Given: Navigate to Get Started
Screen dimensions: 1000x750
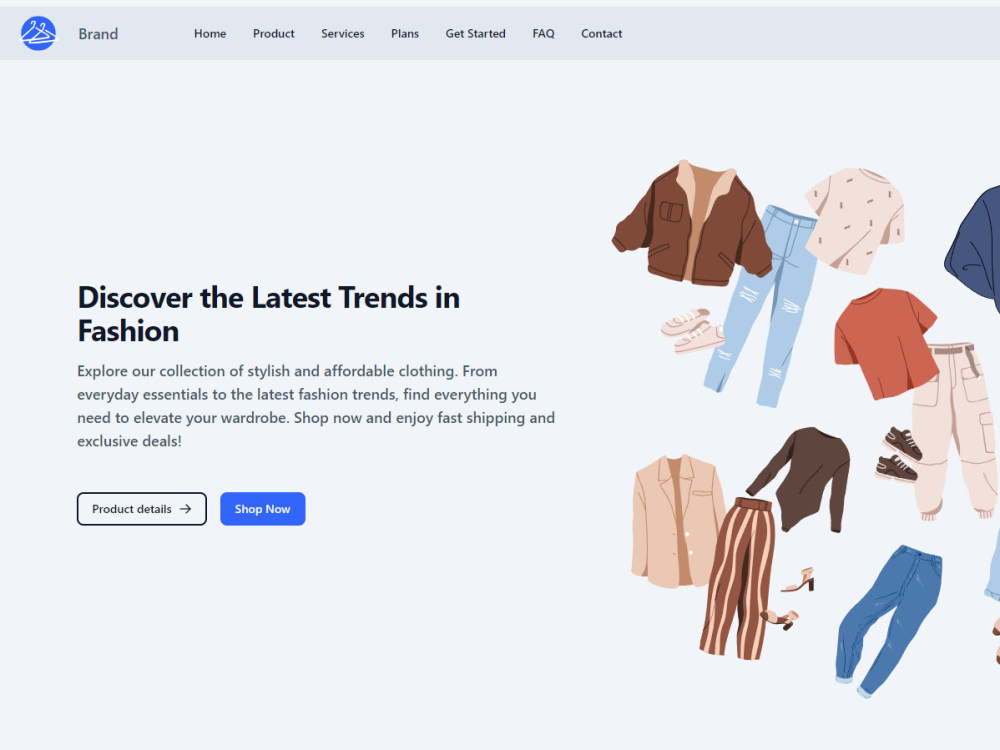Looking at the screenshot, I should point(475,34).
